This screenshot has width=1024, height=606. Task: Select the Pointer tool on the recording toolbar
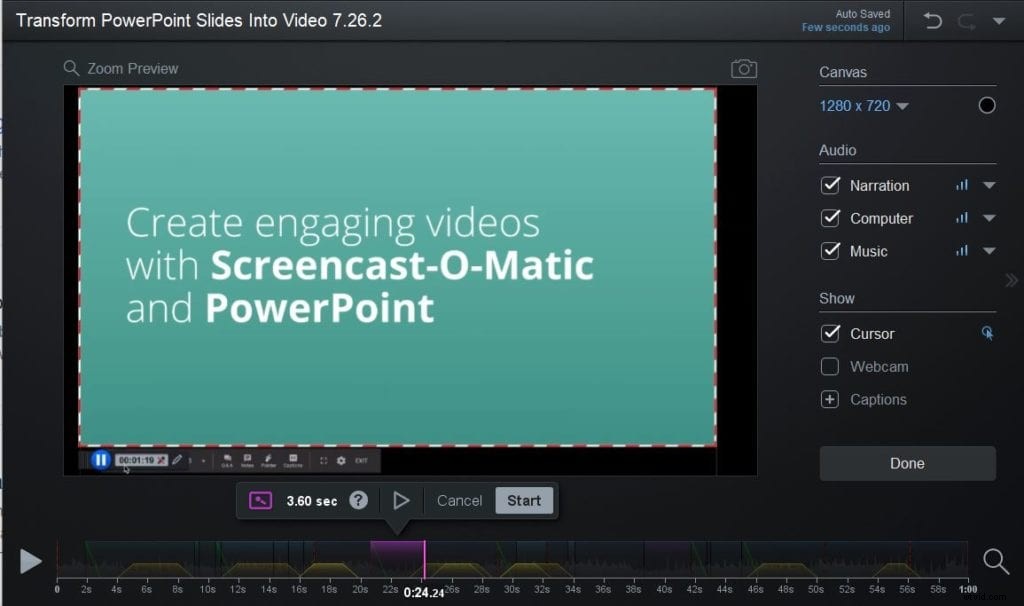coord(268,459)
